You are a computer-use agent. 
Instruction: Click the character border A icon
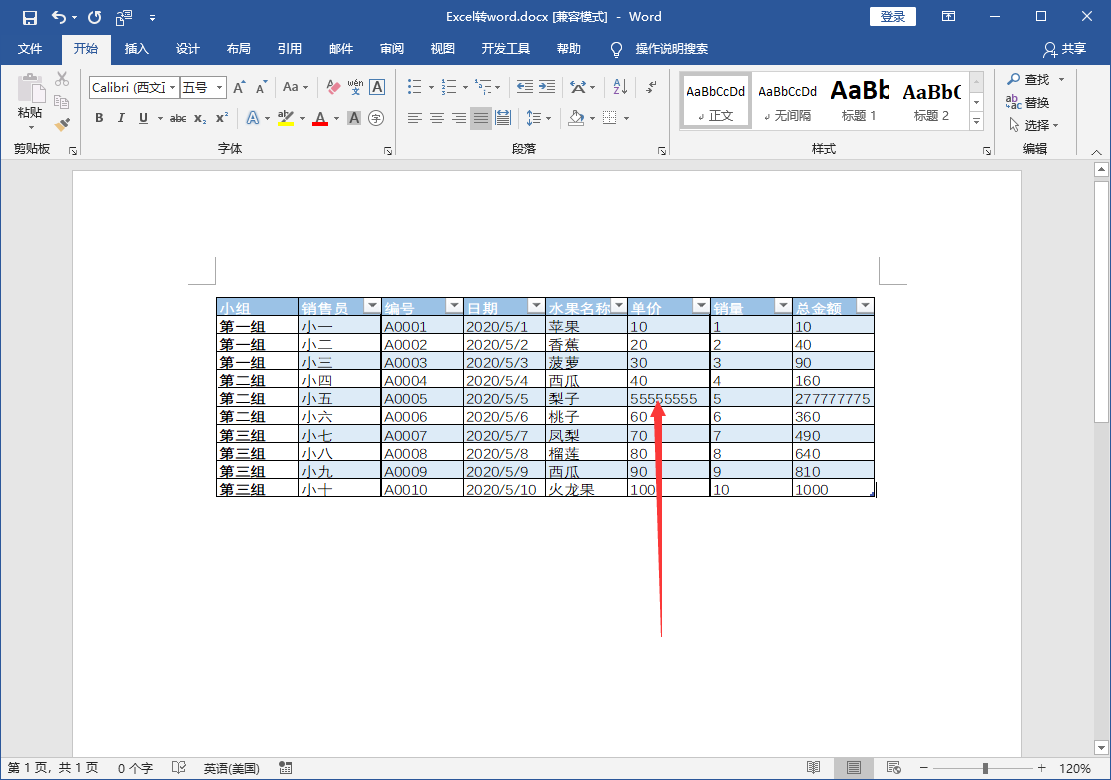pos(377,87)
